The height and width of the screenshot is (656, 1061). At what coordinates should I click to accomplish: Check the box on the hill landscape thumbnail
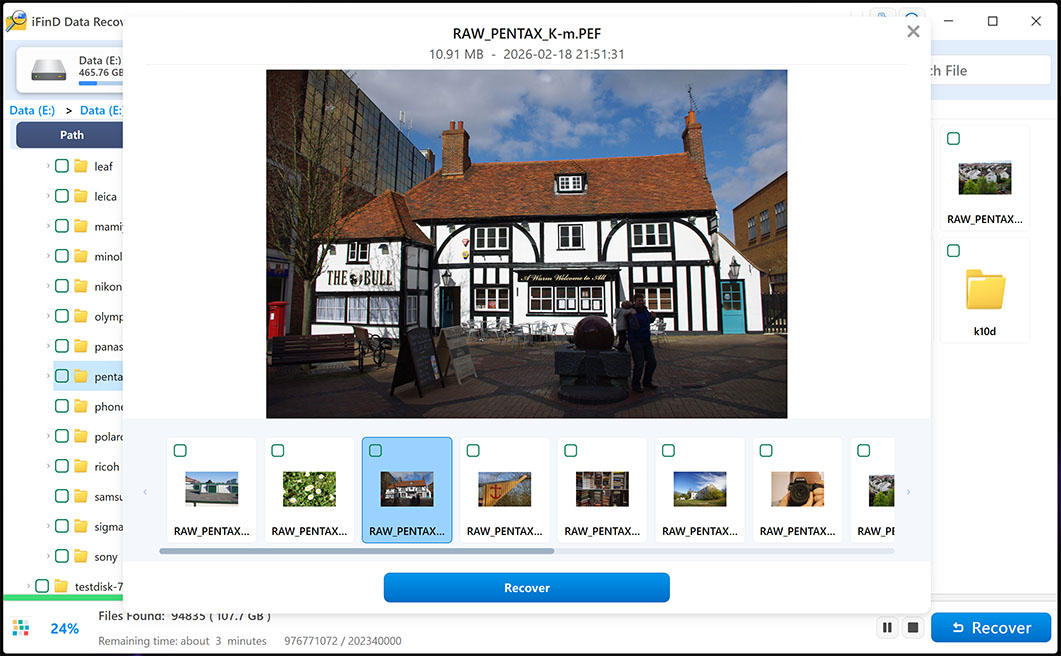pos(668,450)
